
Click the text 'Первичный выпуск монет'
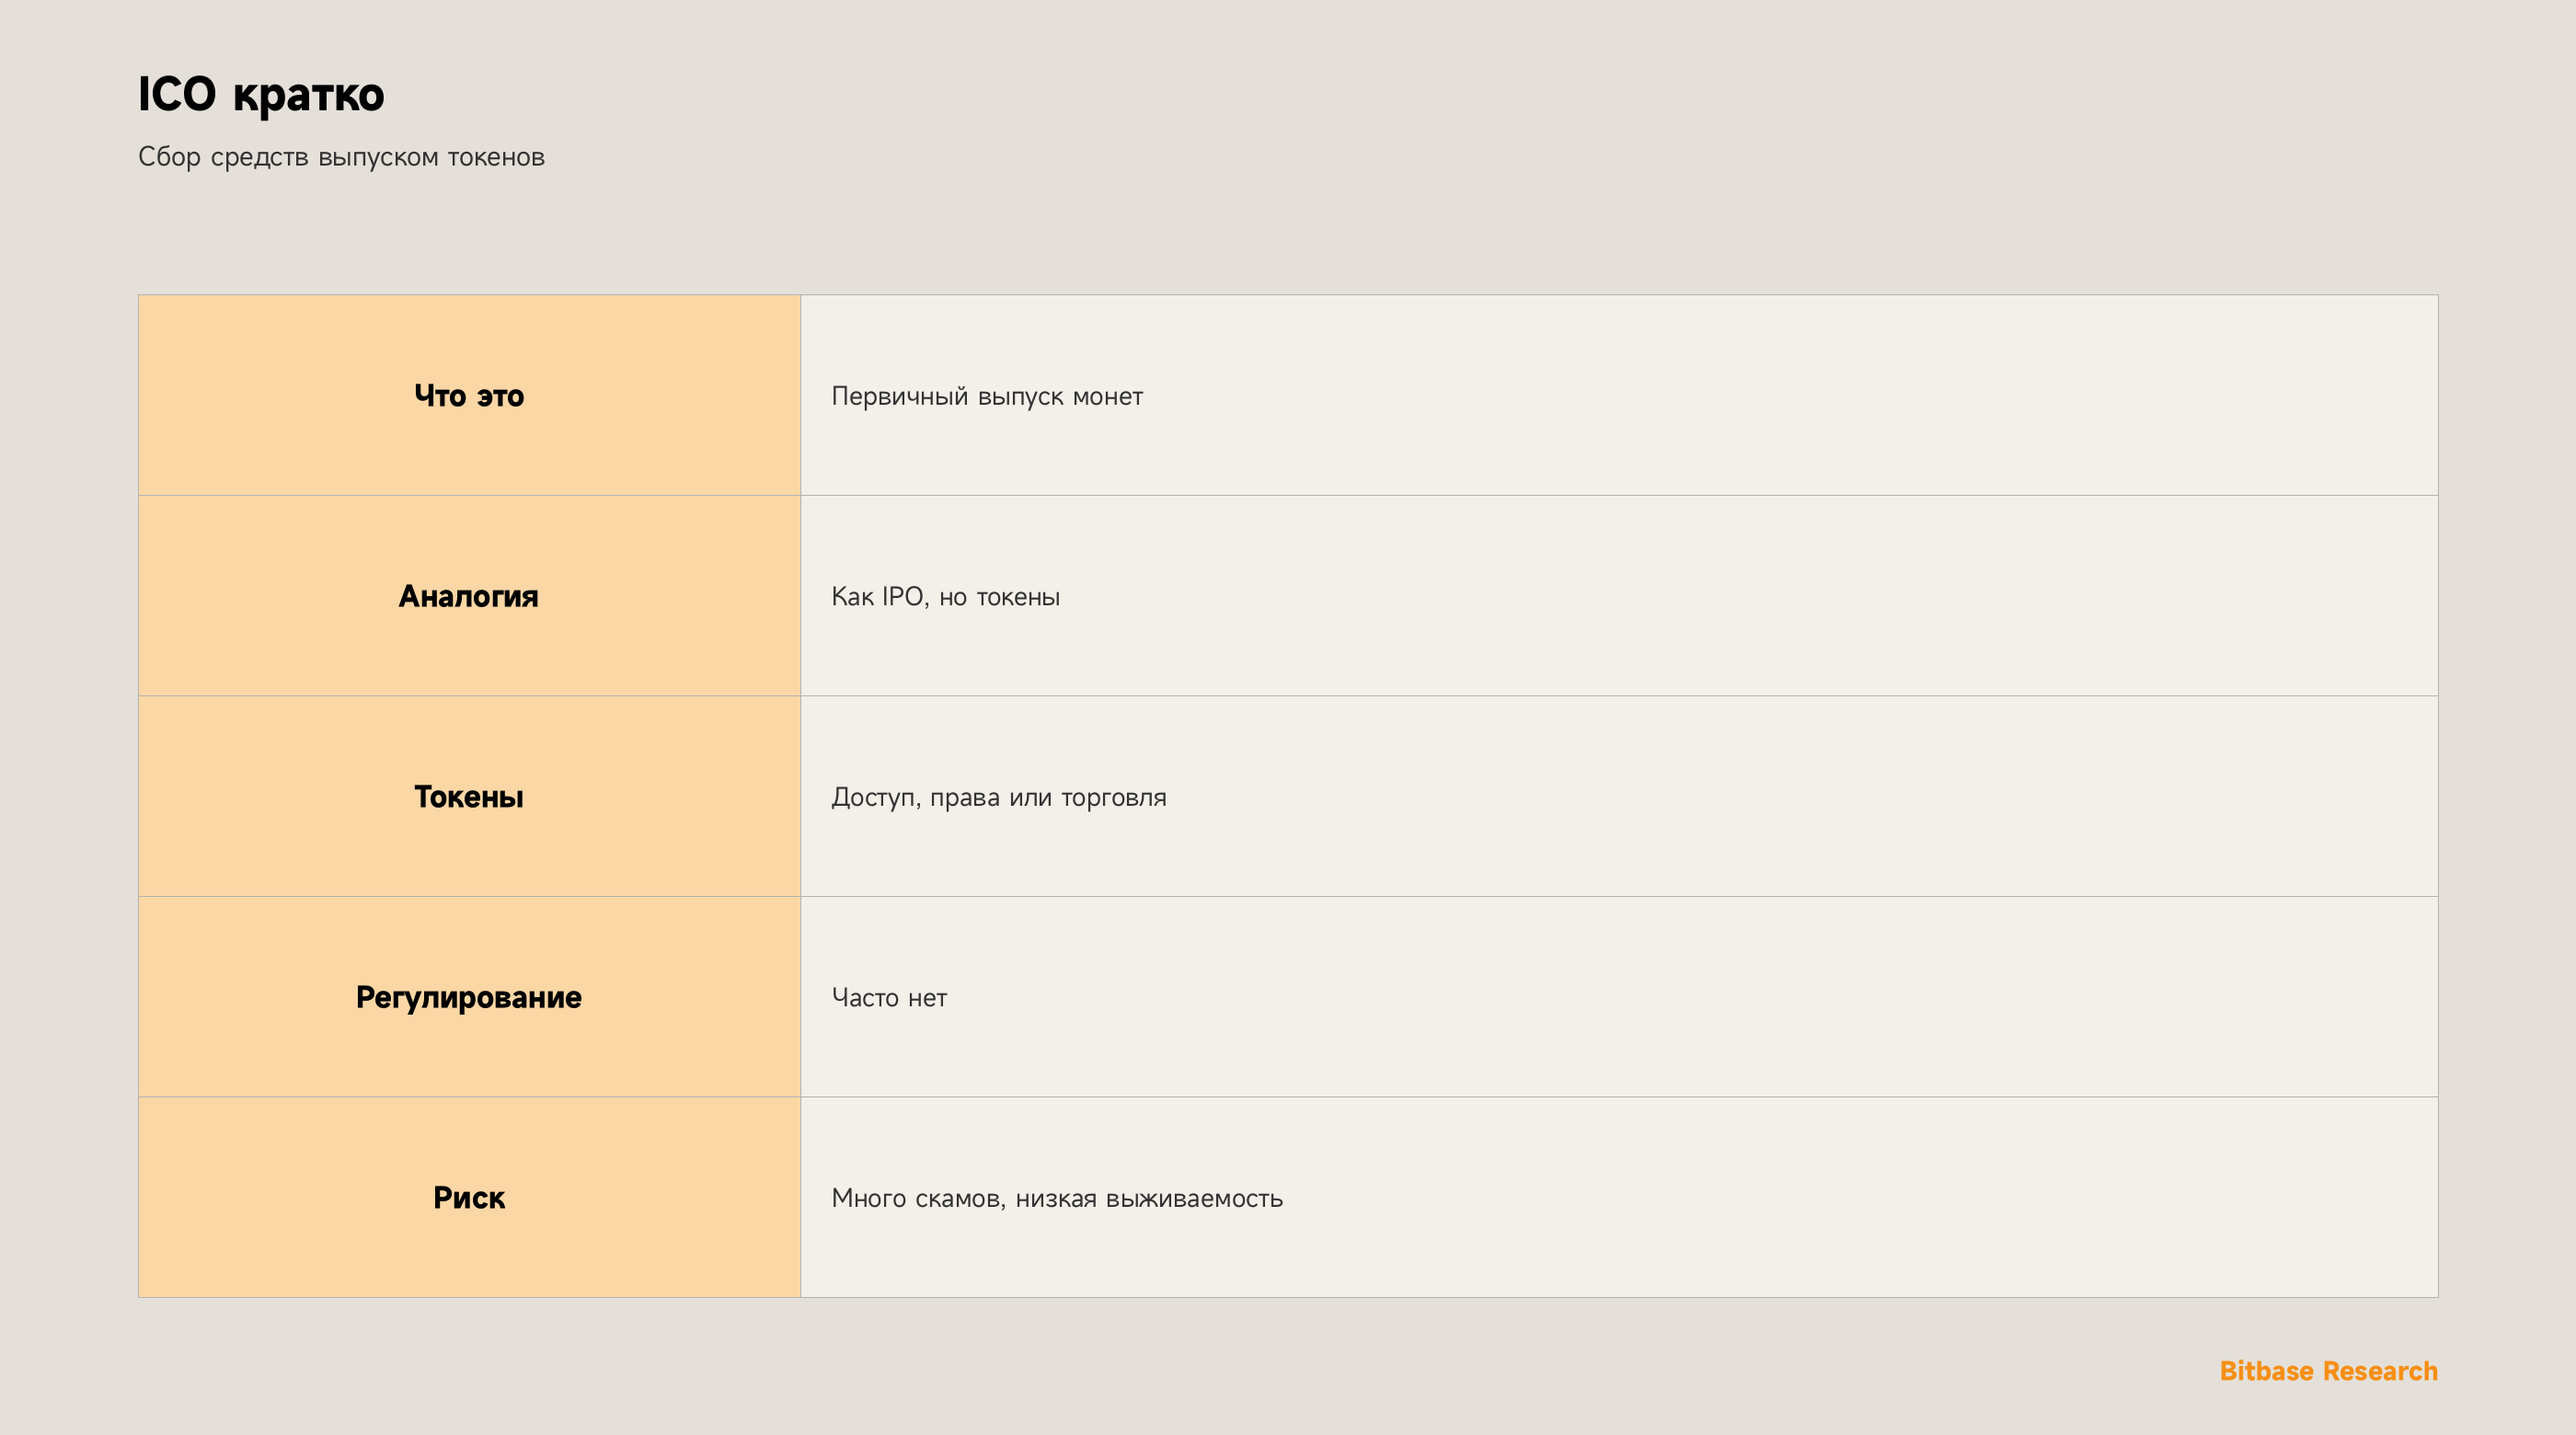[x=987, y=397]
